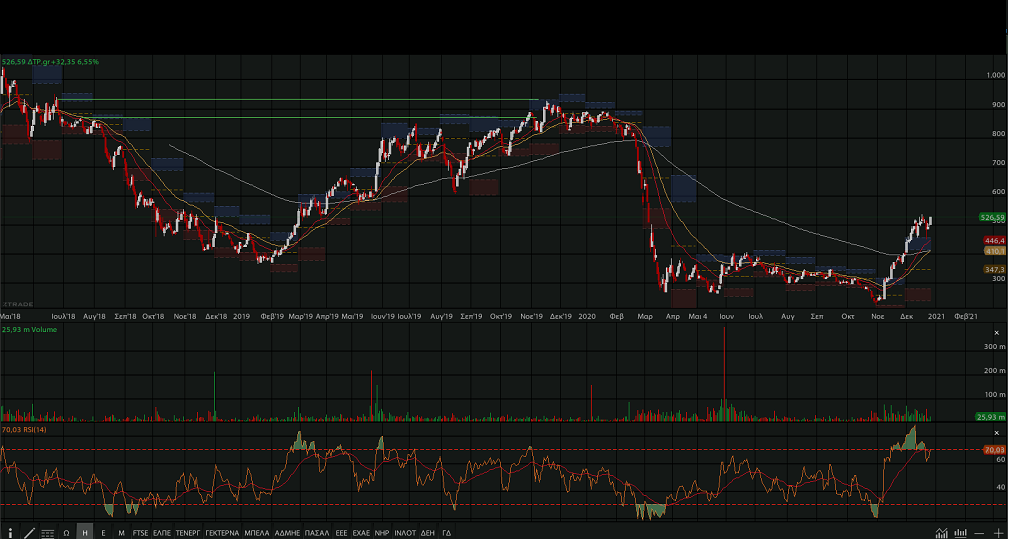Zoom out with the minus icon
This screenshot has width=1009, height=539.
coord(980,533)
